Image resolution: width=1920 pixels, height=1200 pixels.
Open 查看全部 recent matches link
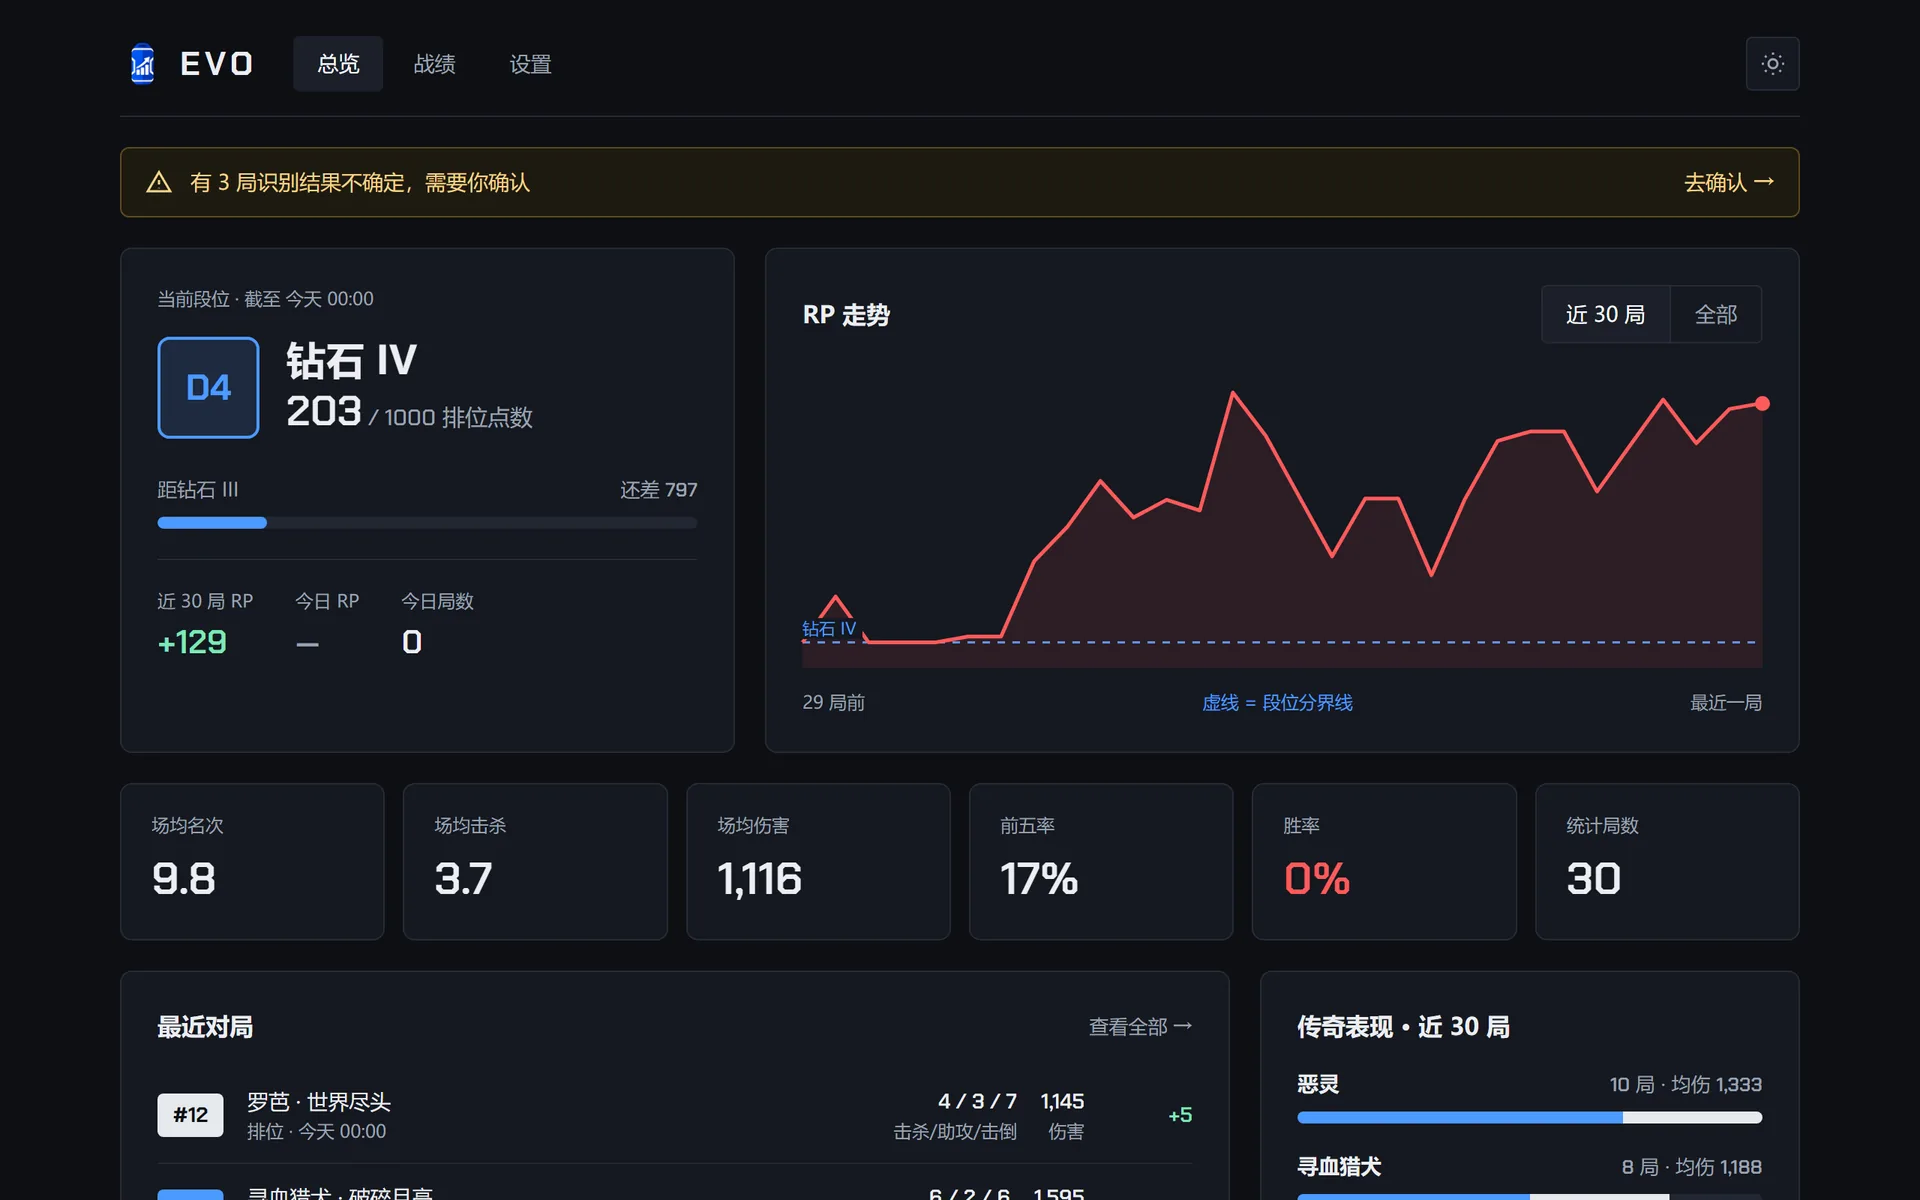[x=1140, y=1027]
